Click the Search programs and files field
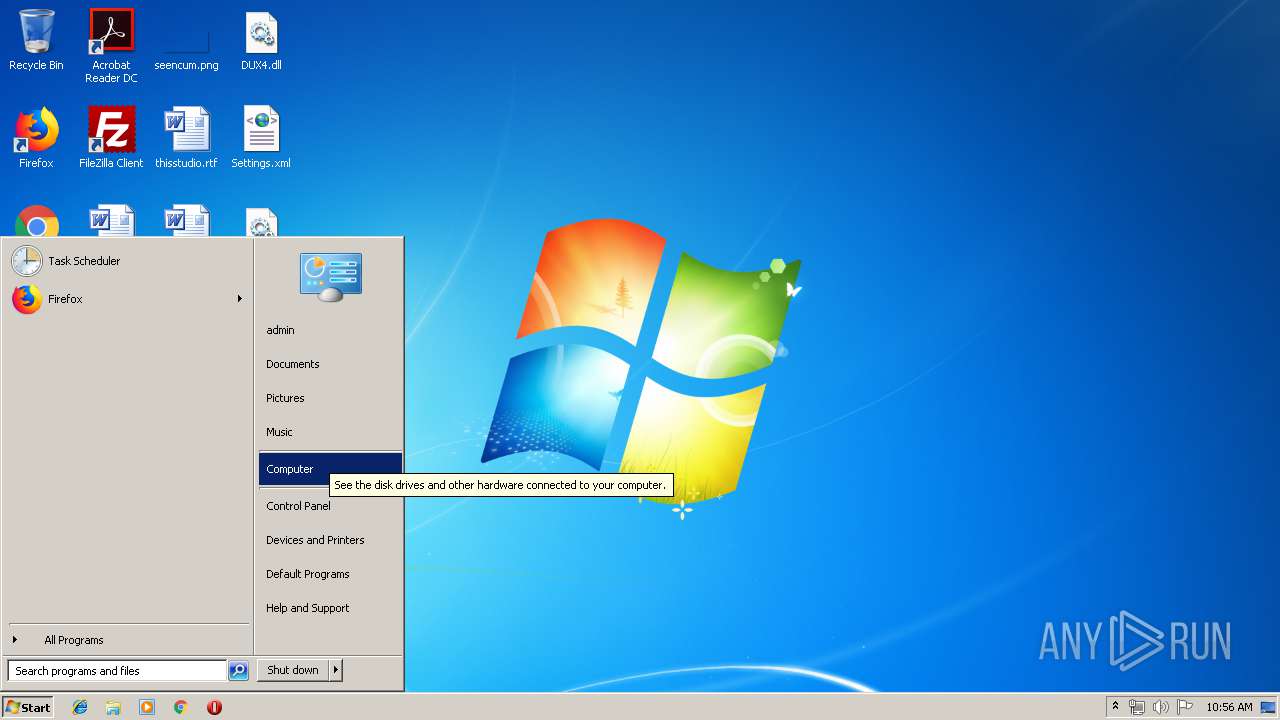This screenshot has height=720, width=1280. pos(117,671)
